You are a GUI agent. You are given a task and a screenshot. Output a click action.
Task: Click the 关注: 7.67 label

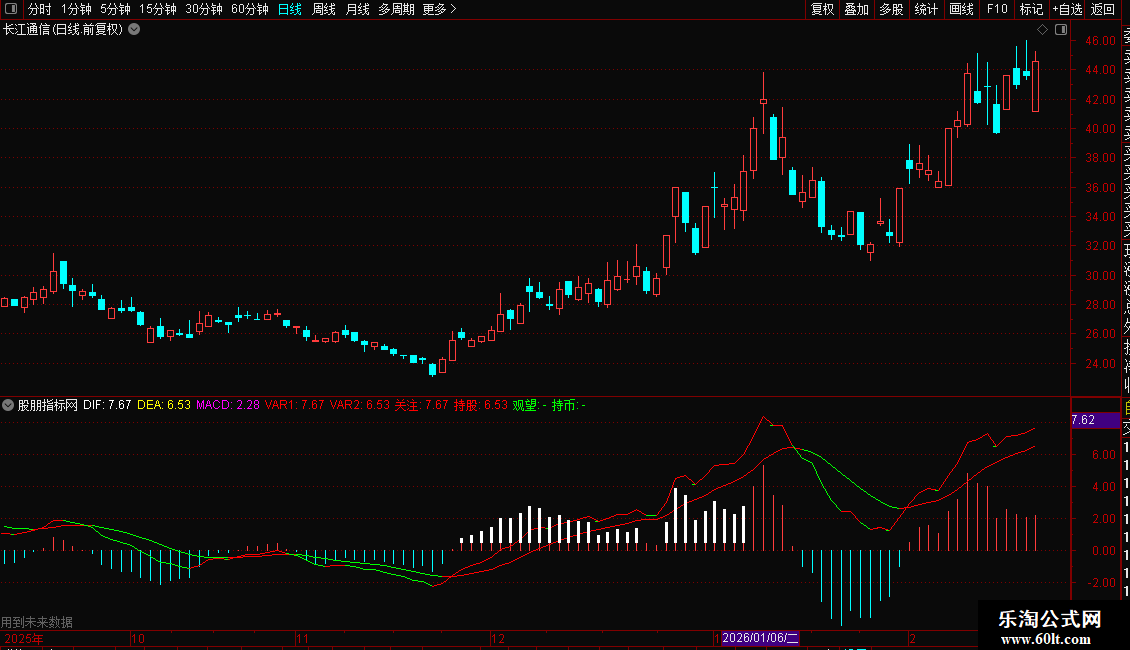coord(422,405)
